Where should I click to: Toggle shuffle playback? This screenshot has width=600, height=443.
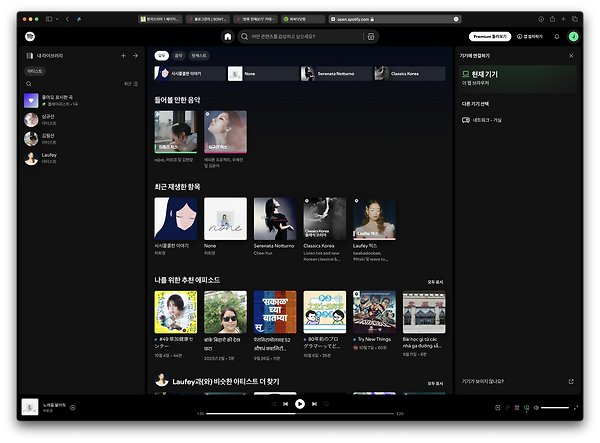(x=273, y=404)
